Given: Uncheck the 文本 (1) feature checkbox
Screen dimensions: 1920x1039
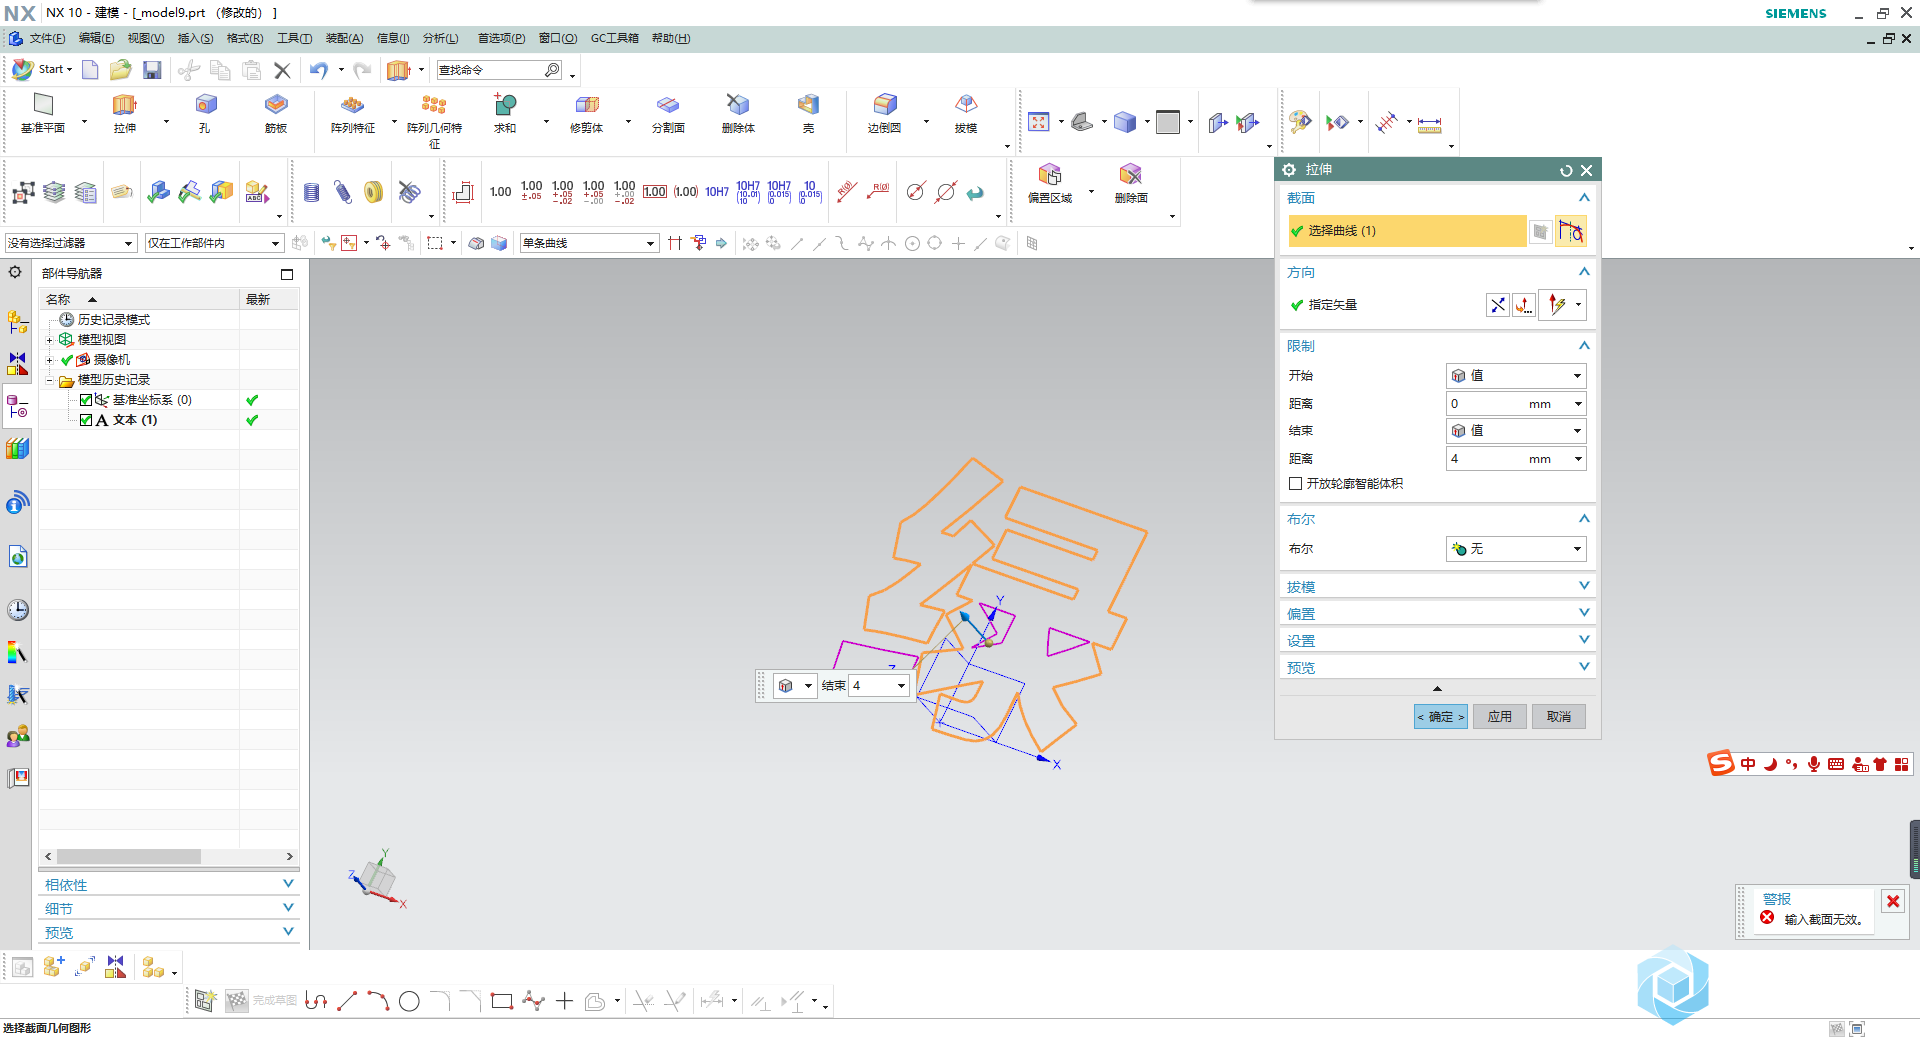Looking at the screenshot, I should coord(86,420).
